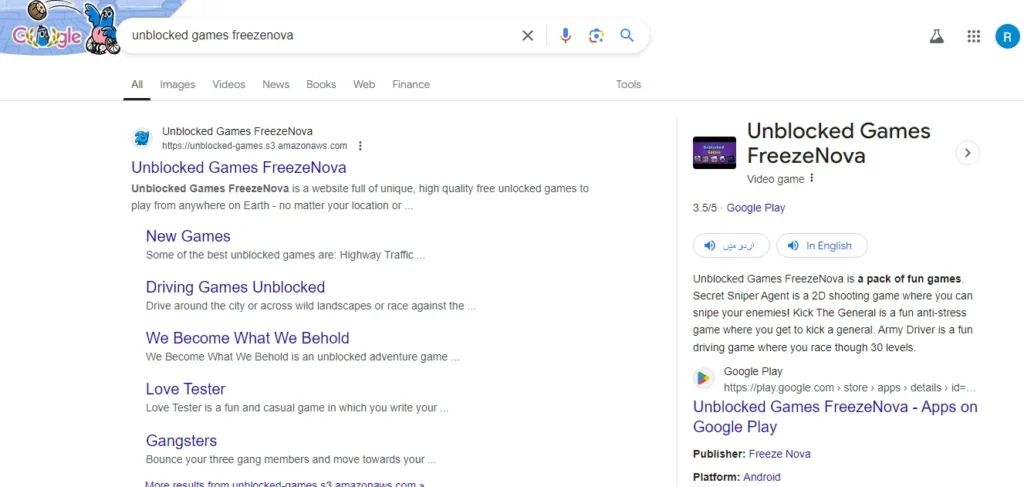Switch to the Finance tab
Viewport: 1024px width, 487px height.
point(411,84)
